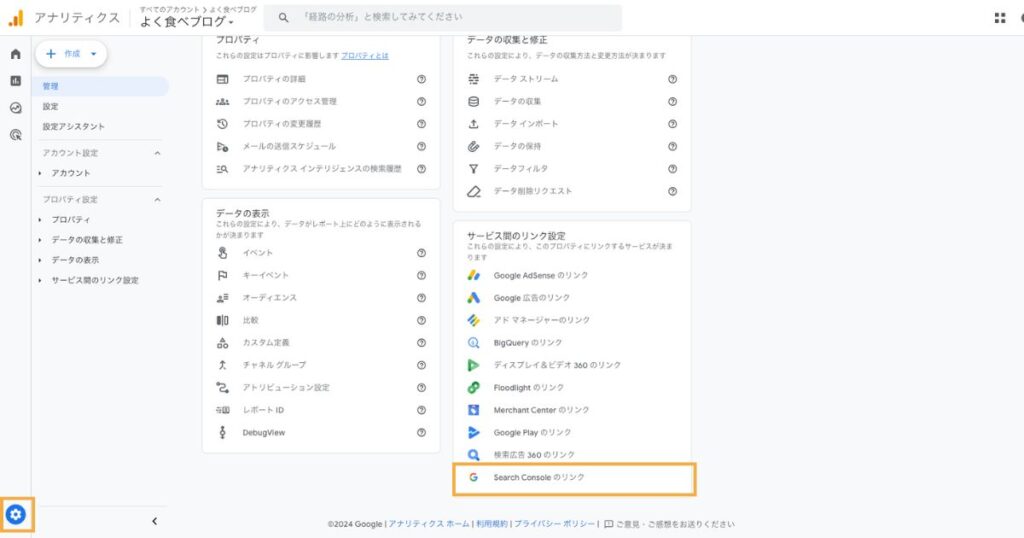
Task: Click help icon for キーイベント
Action: point(421,276)
